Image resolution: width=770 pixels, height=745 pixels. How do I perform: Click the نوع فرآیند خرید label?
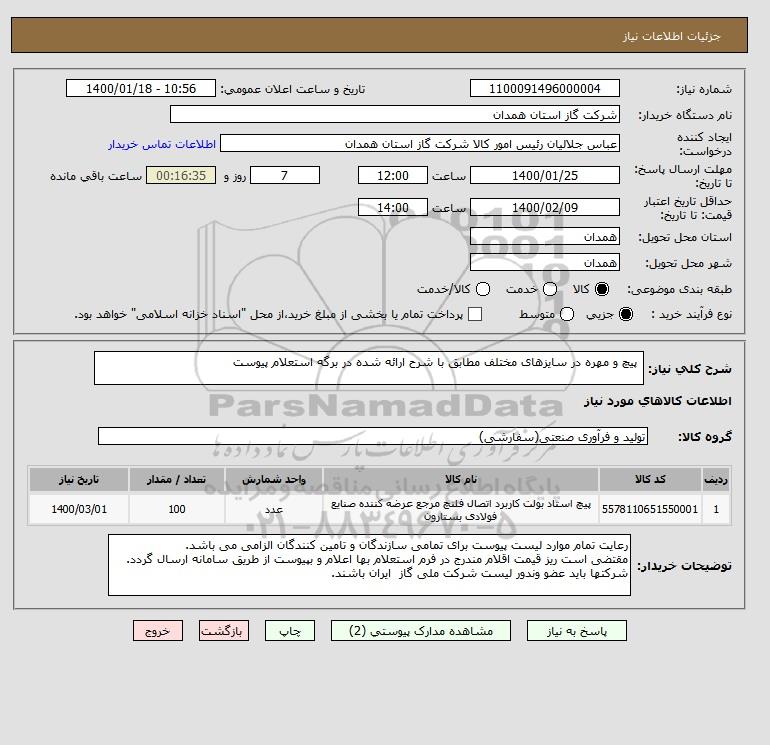pos(691,314)
